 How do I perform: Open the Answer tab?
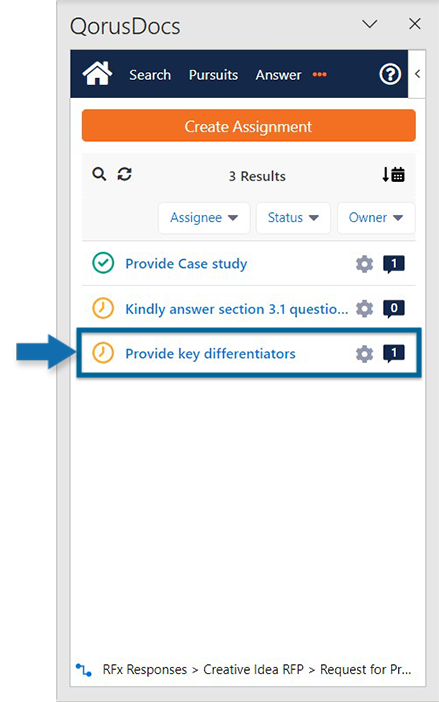pyautogui.click(x=278, y=75)
